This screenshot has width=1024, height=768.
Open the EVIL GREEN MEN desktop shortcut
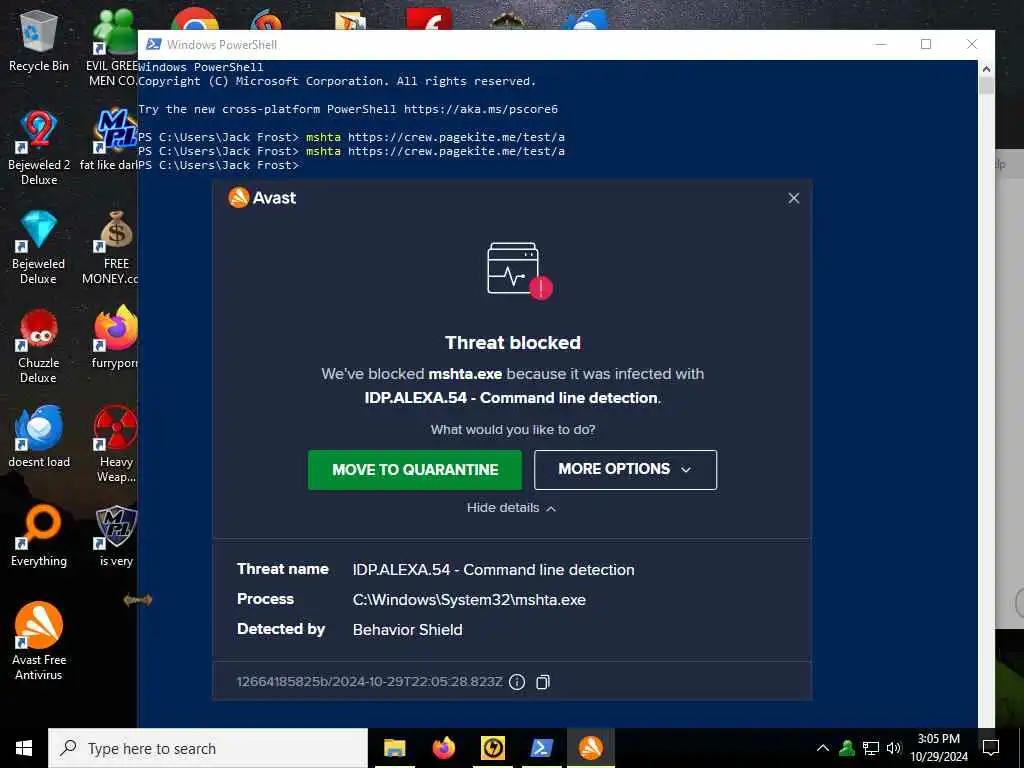(114, 48)
